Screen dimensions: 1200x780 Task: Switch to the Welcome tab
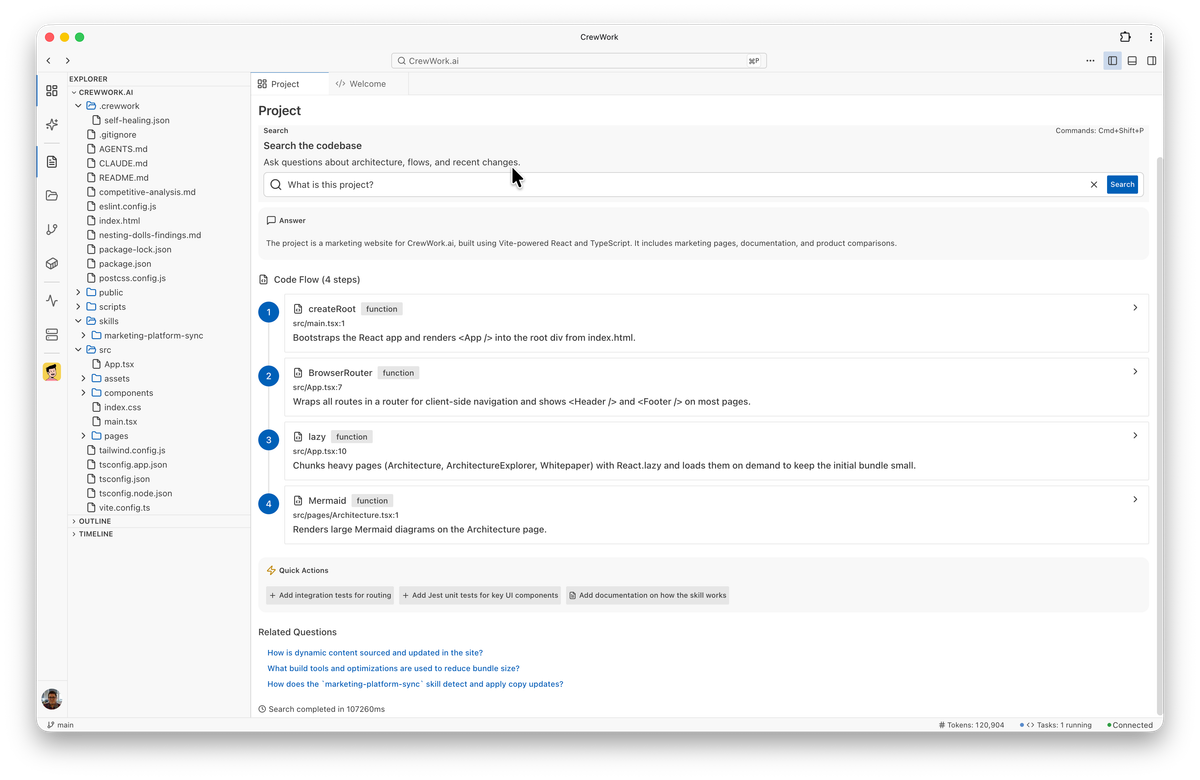pyautogui.click(x=368, y=84)
